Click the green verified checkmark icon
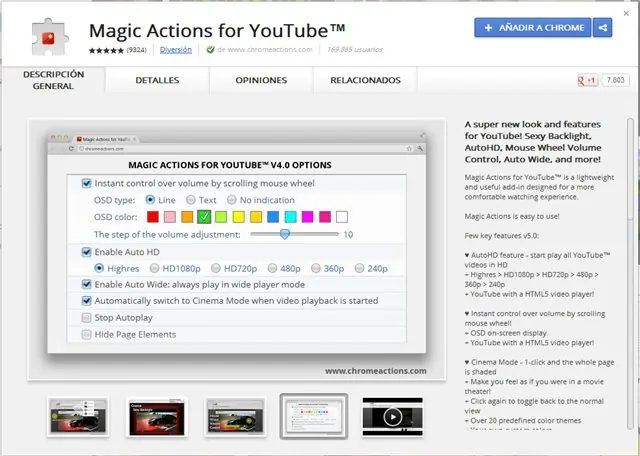Image resolution: width=640 pixels, height=456 pixels. coord(210,50)
